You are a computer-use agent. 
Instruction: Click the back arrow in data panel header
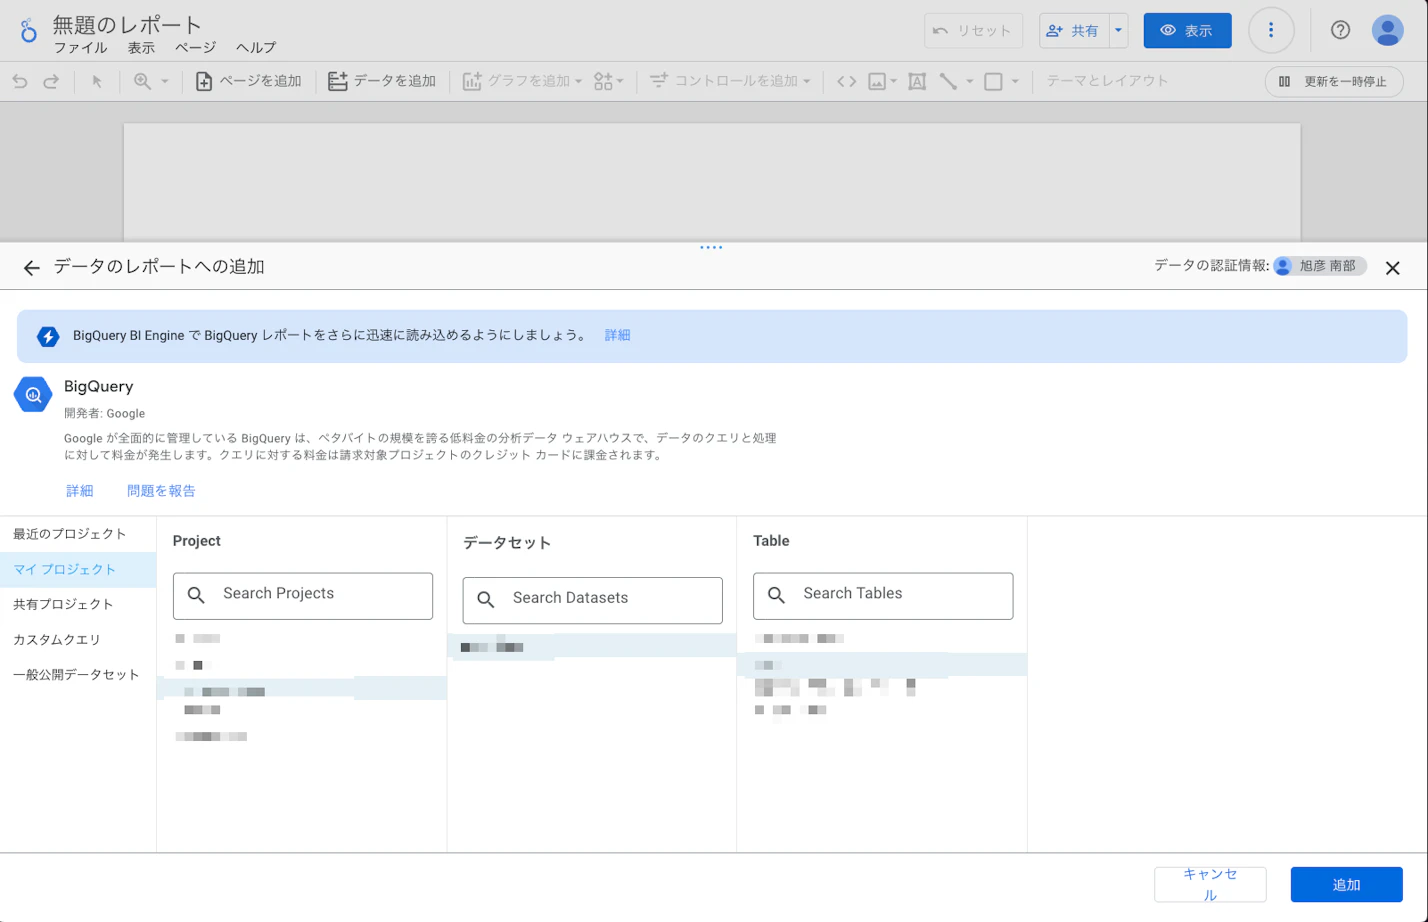click(32, 268)
